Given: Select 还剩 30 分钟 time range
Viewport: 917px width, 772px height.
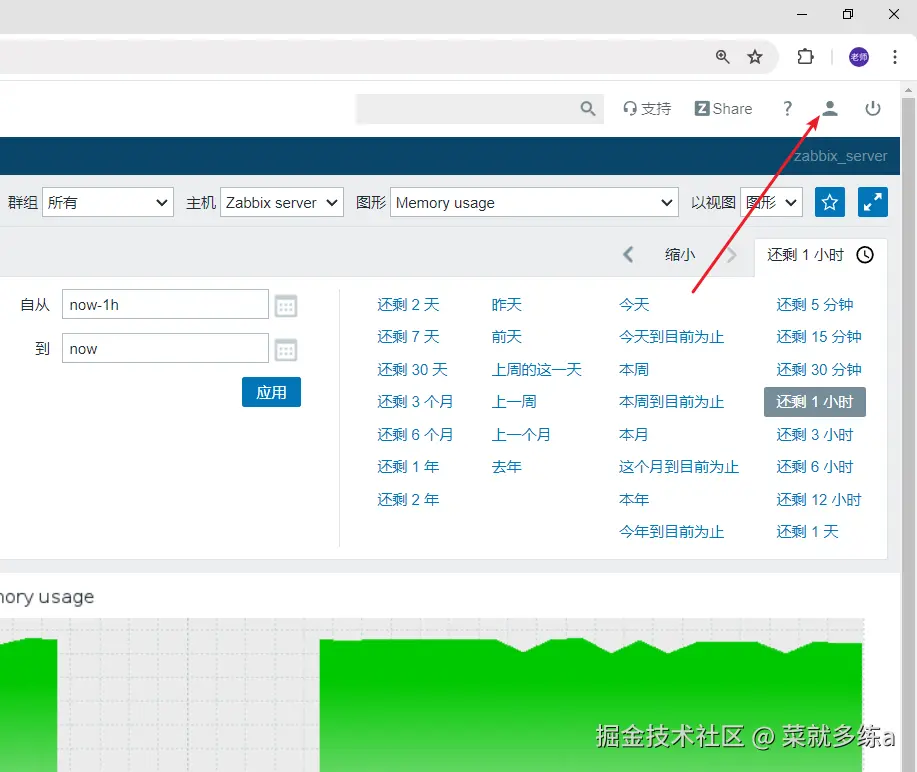Looking at the screenshot, I should pyautogui.click(x=819, y=370).
